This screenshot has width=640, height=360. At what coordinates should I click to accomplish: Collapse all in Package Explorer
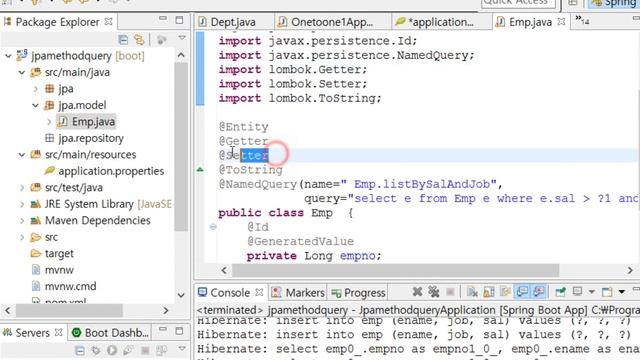coord(123,40)
